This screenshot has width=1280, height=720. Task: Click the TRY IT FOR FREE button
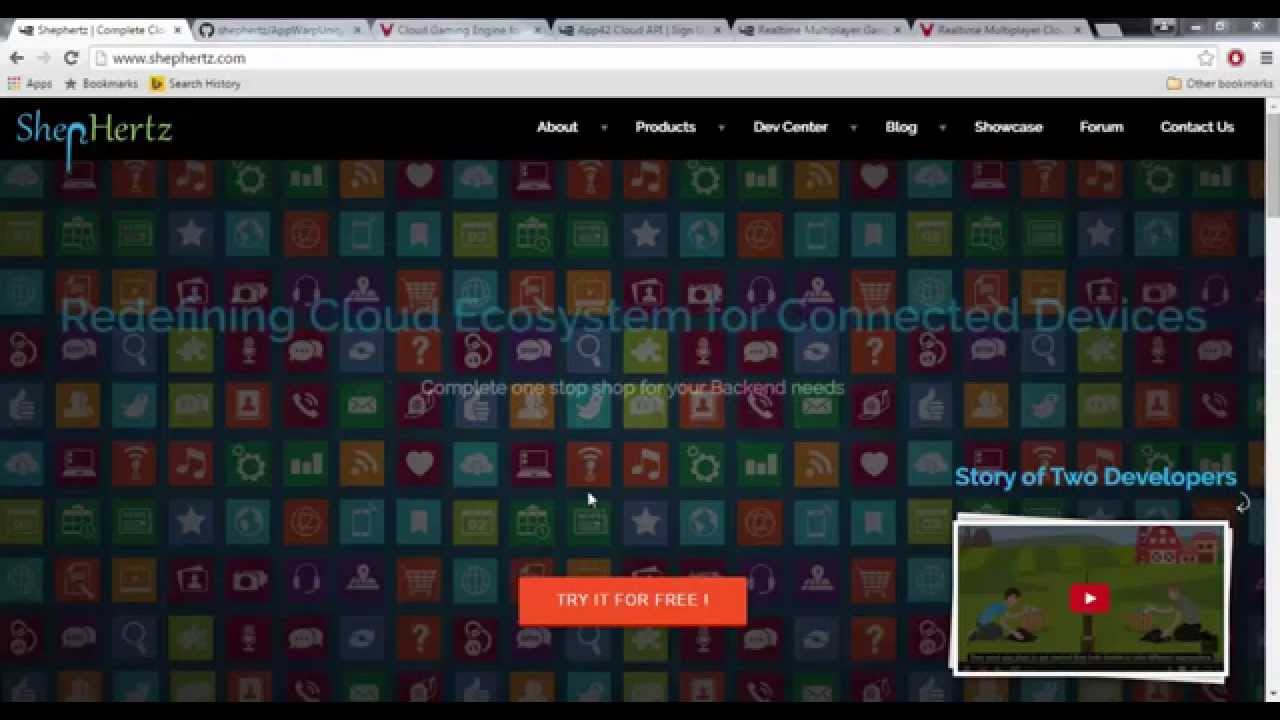[x=632, y=600]
